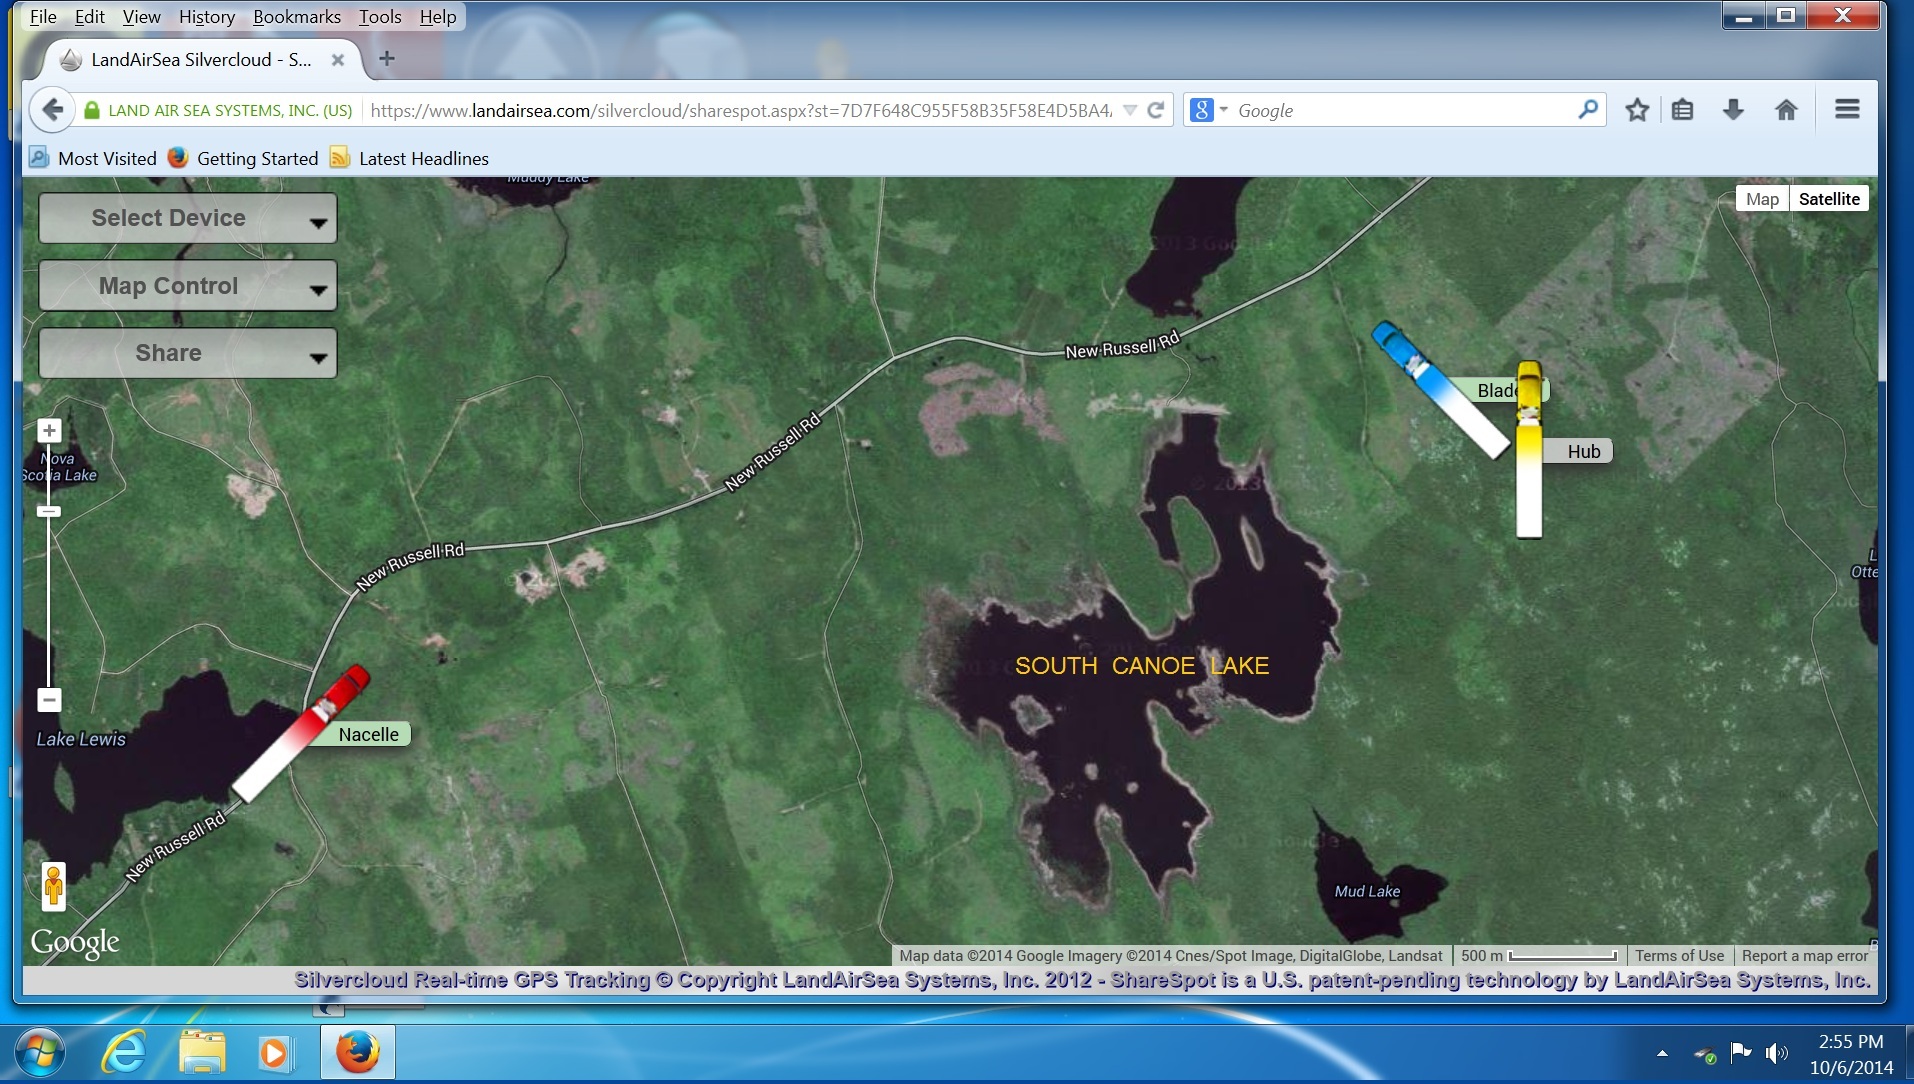Open the Terms of Use link
This screenshot has width=1914, height=1084.
tap(1679, 955)
